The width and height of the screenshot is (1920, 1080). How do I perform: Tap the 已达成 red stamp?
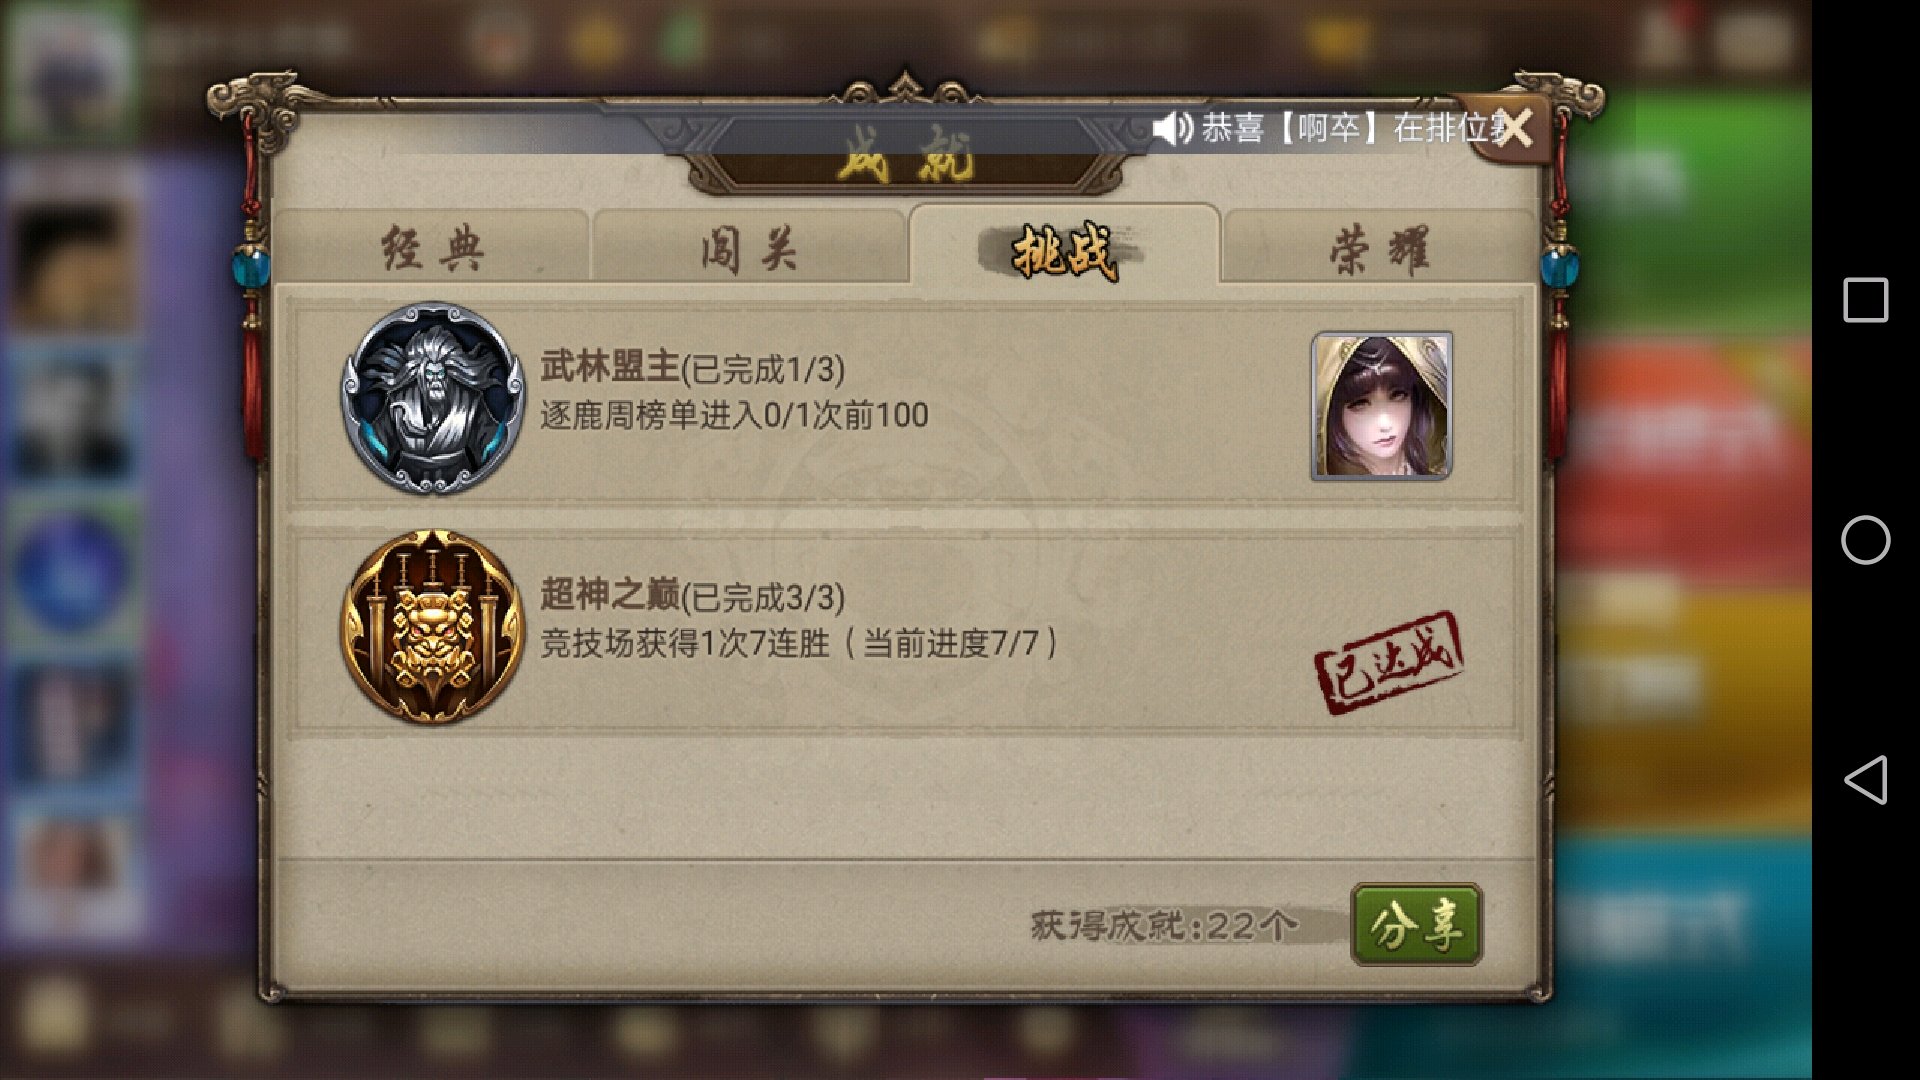(x=1389, y=662)
